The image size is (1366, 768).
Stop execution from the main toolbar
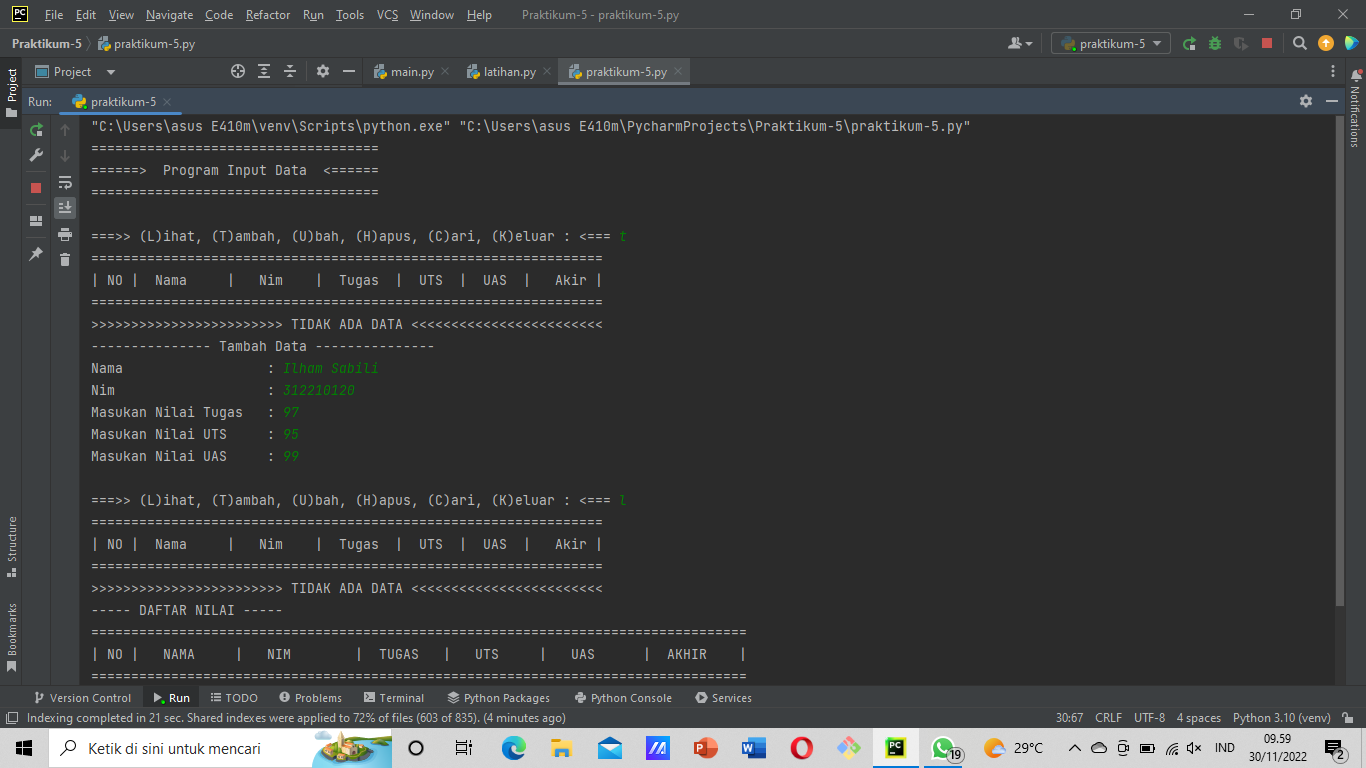[1267, 43]
